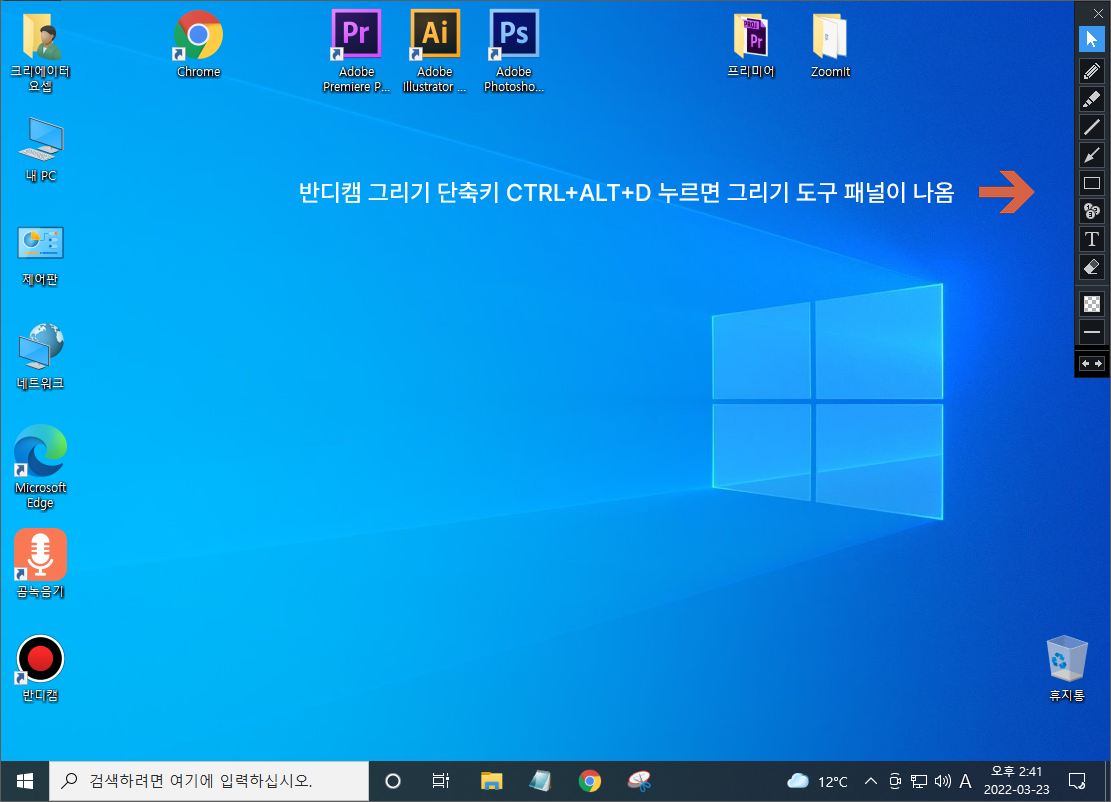Open the Snipping Tool on taskbar
1111x802 pixels.
click(x=639, y=781)
